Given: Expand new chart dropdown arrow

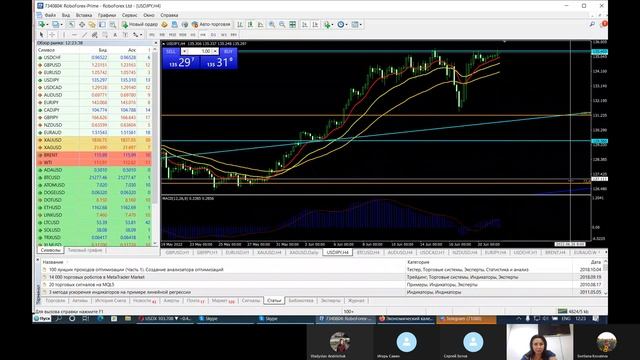Looking at the screenshot, I should click(47, 24).
